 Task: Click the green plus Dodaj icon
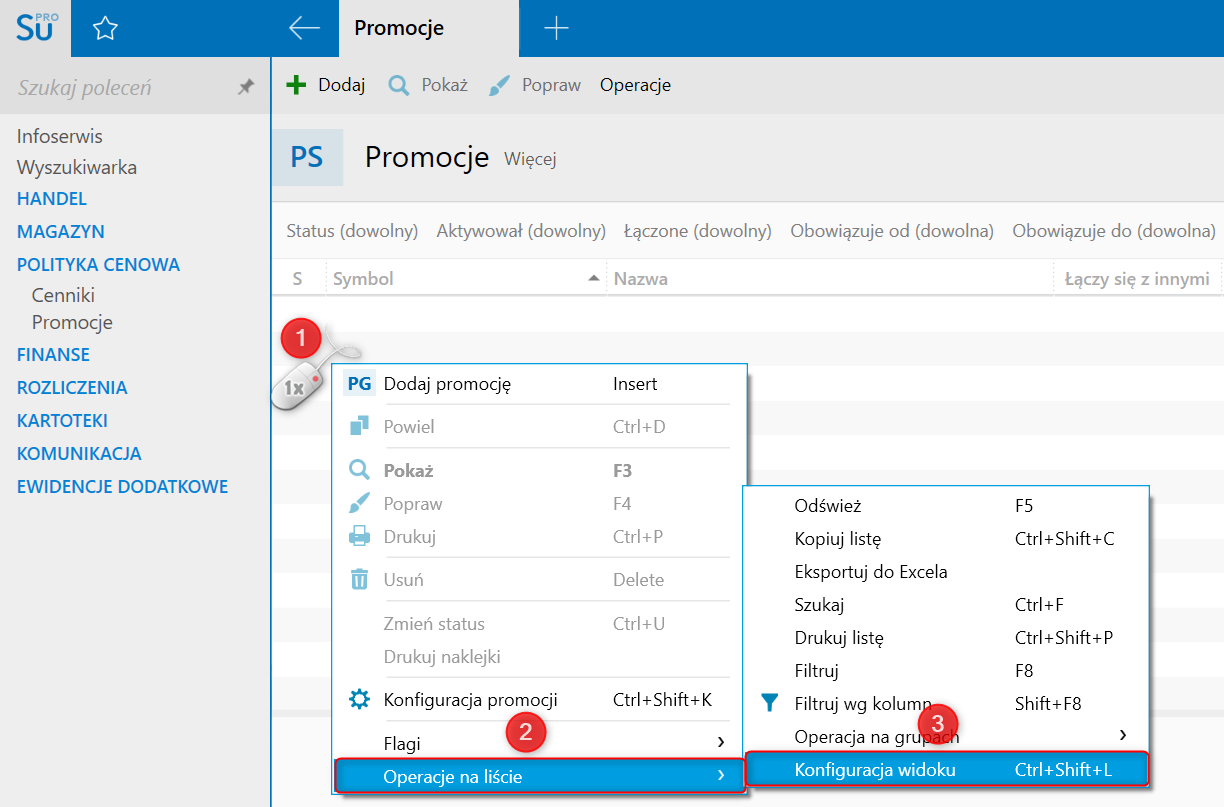coord(296,85)
